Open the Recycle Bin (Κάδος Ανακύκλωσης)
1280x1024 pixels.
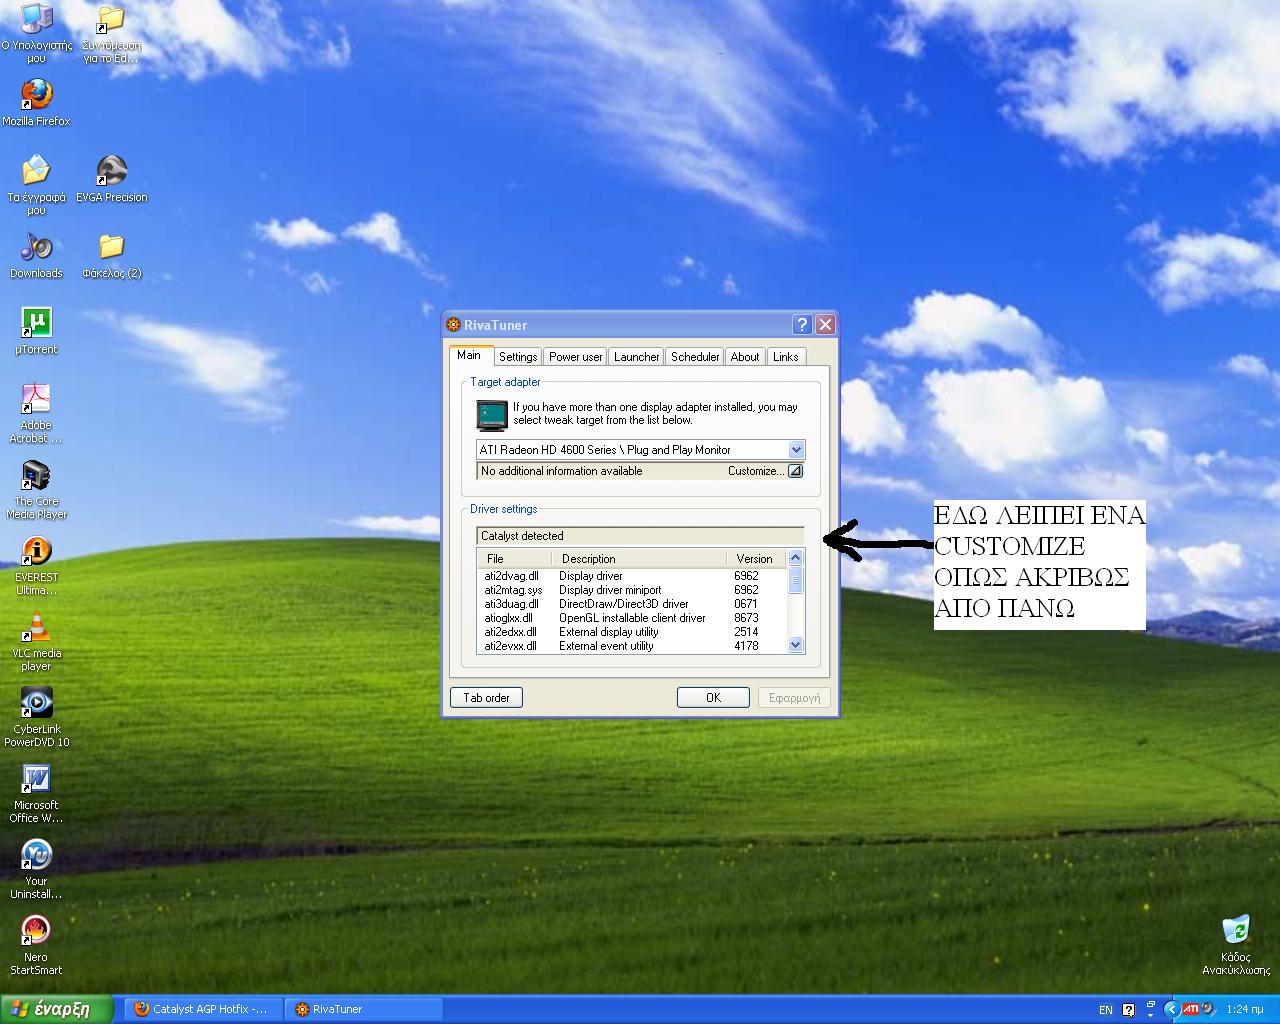coord(1236,945)
